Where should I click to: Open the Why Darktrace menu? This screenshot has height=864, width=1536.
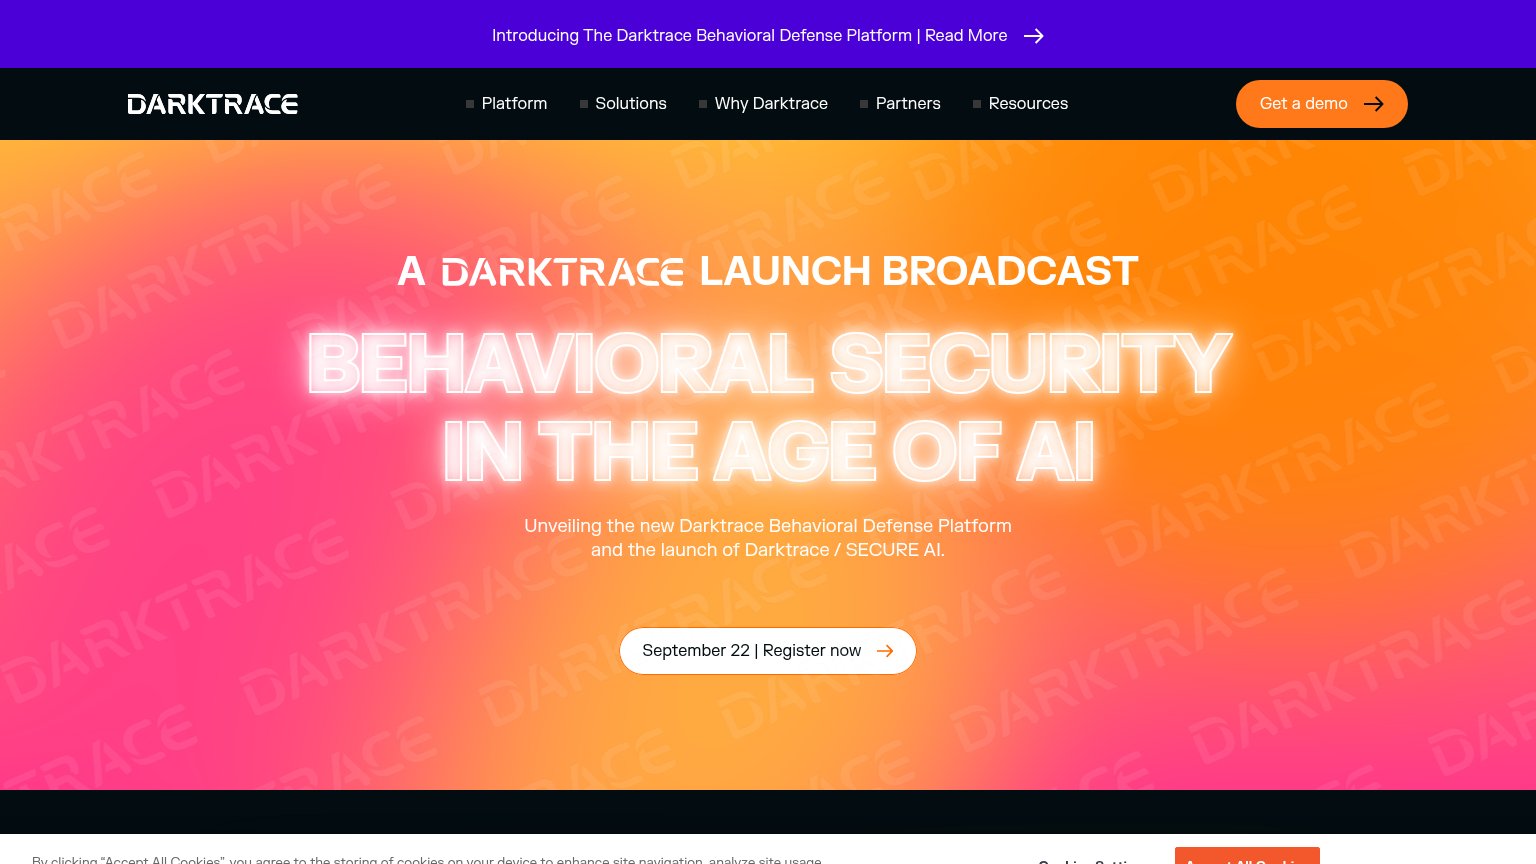(x=763, y=103)
